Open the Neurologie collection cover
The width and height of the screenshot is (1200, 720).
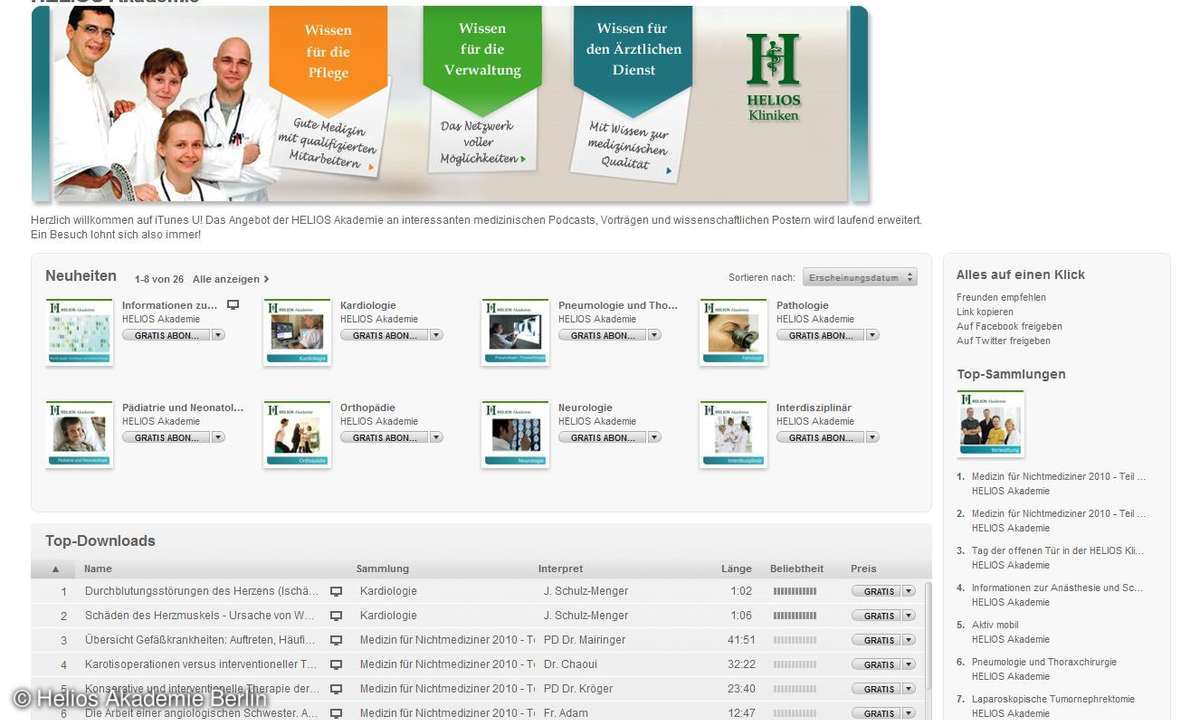[515, 434]
